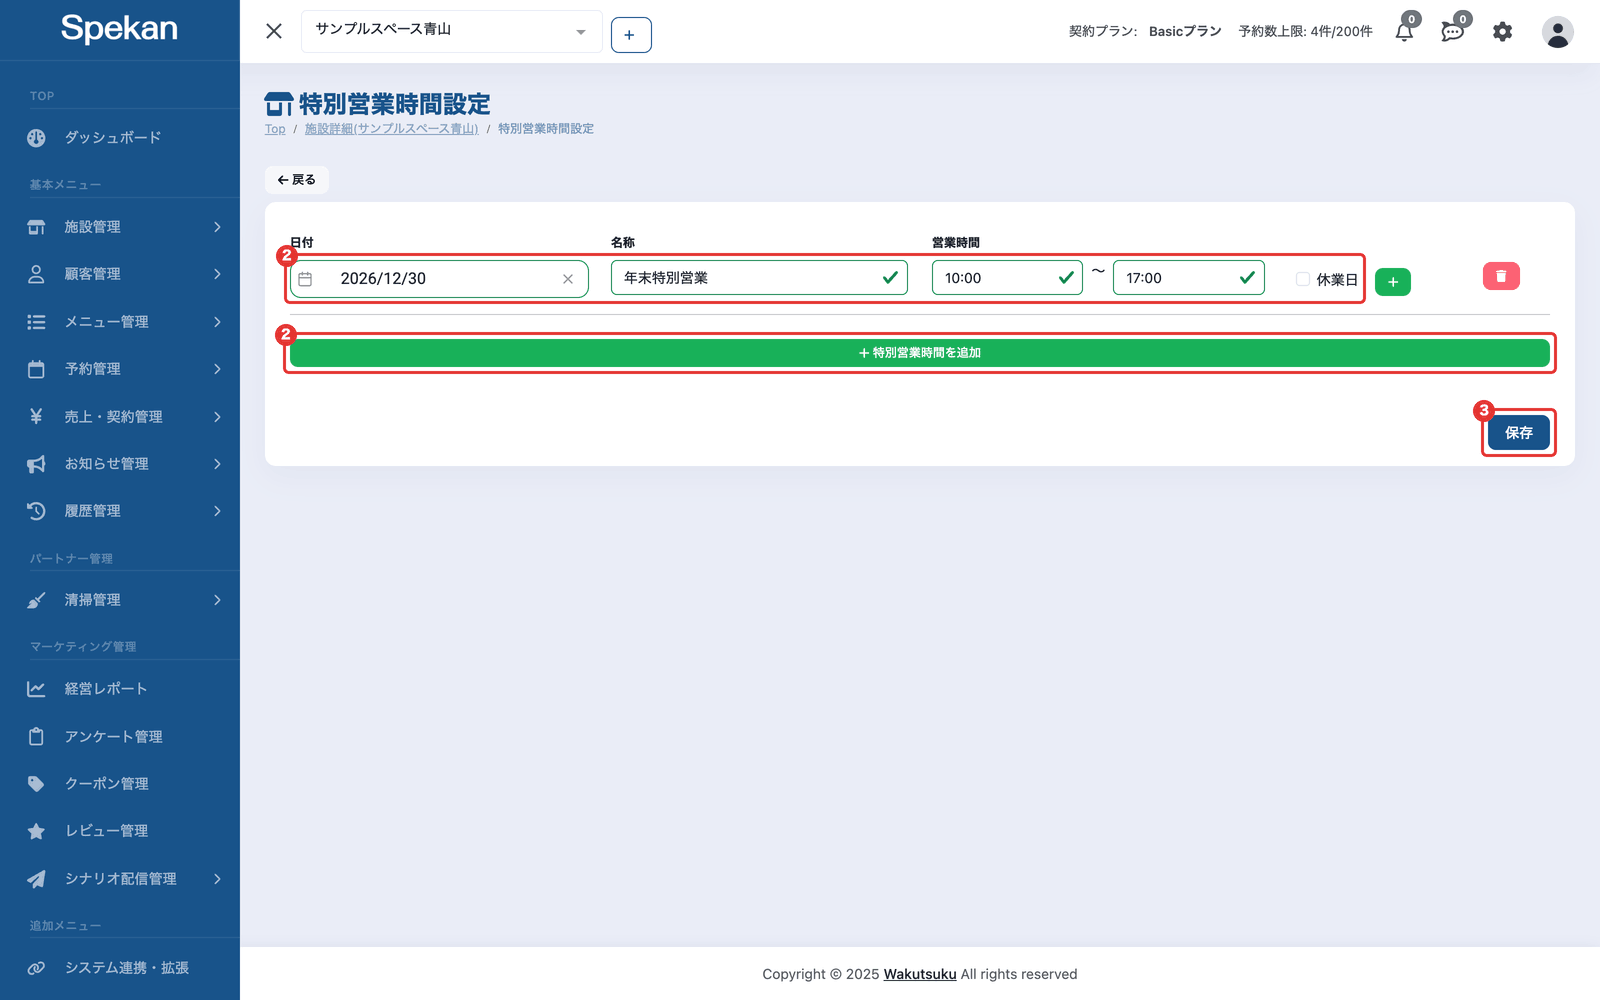
Task: Click the 戻る back button
Action: (x=297, y=180)
